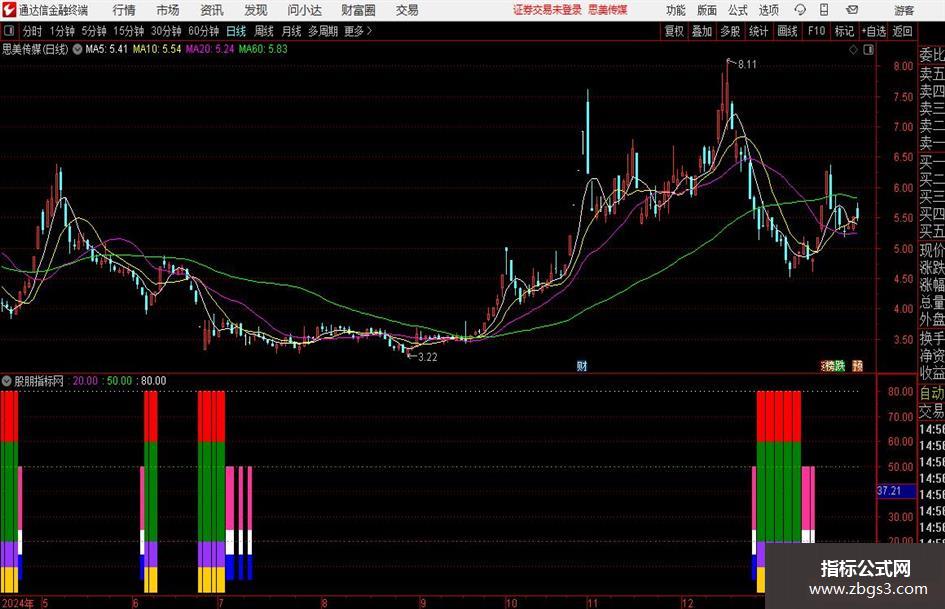
Task: Expand the 更多 period options
Action: tap(358, 31)
